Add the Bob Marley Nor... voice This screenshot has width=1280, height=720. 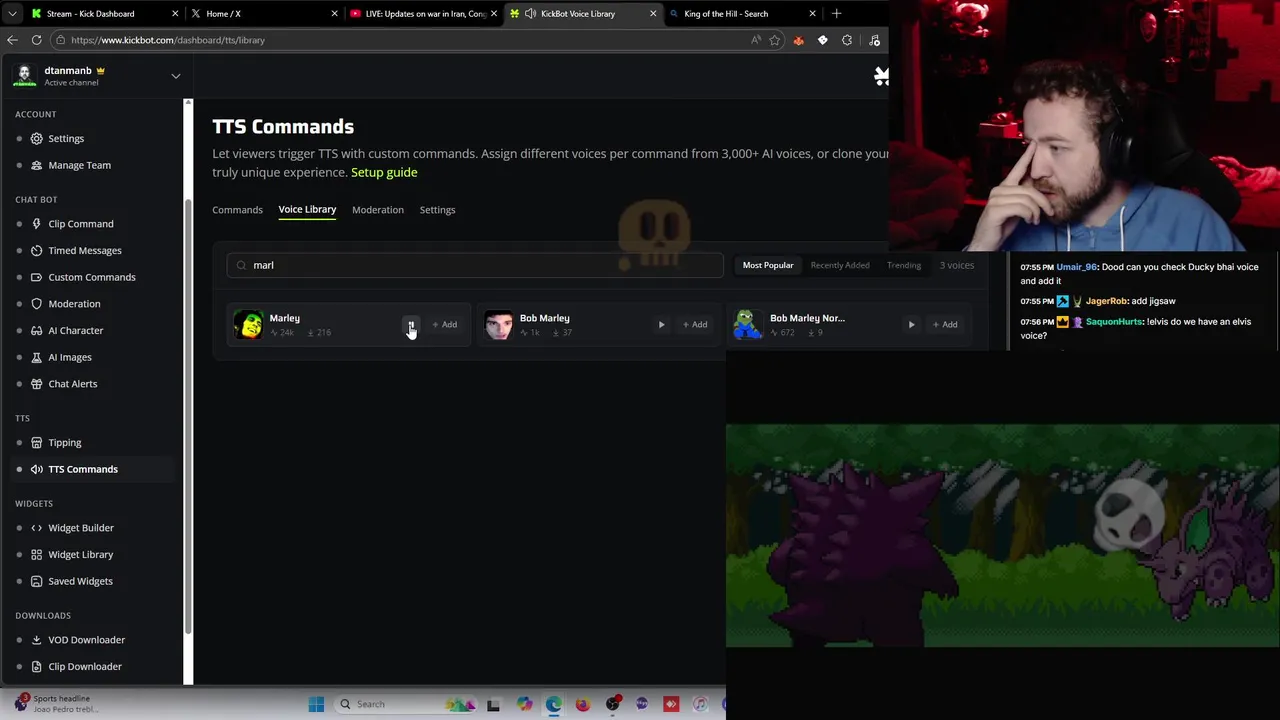point(945,325)
